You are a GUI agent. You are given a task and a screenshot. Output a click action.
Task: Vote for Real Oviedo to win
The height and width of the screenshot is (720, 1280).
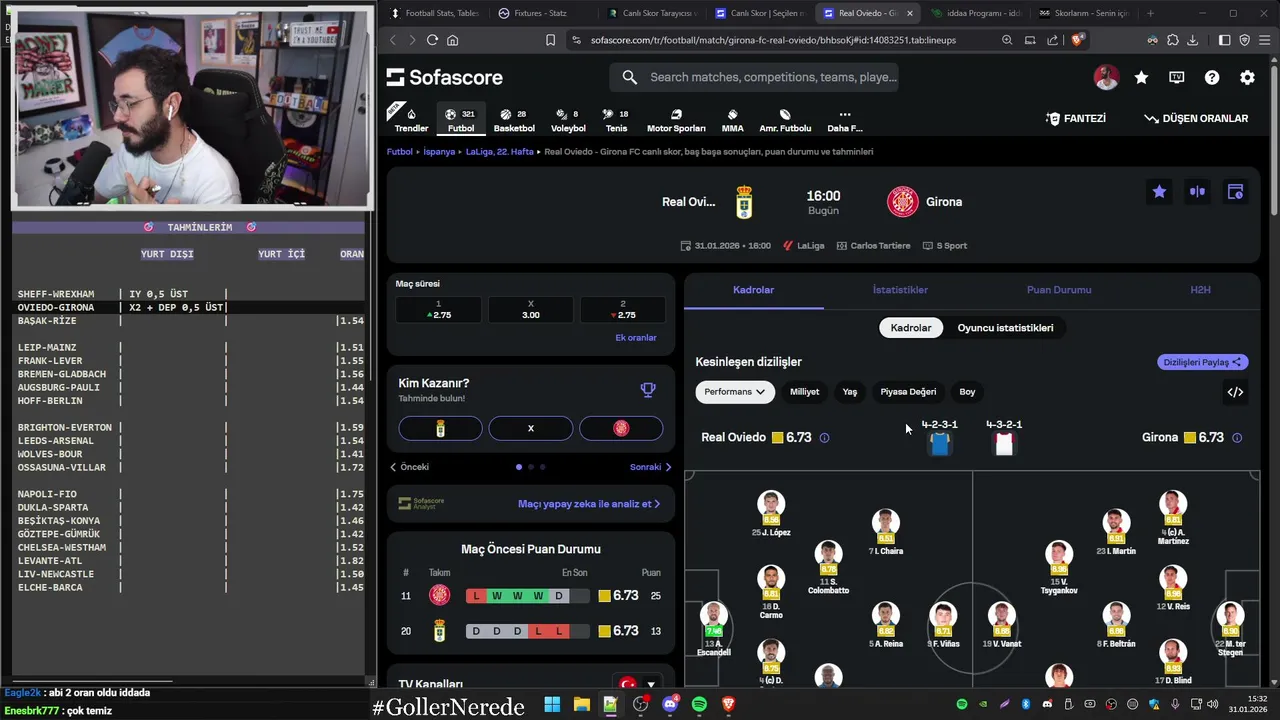pyautogui.click(x=440, y=428)
